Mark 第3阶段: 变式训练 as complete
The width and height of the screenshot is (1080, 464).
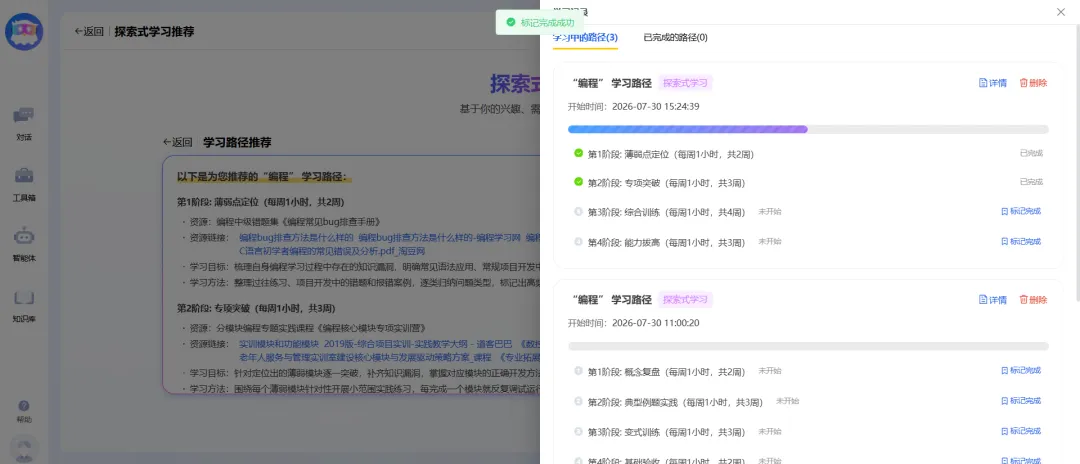1021,431
